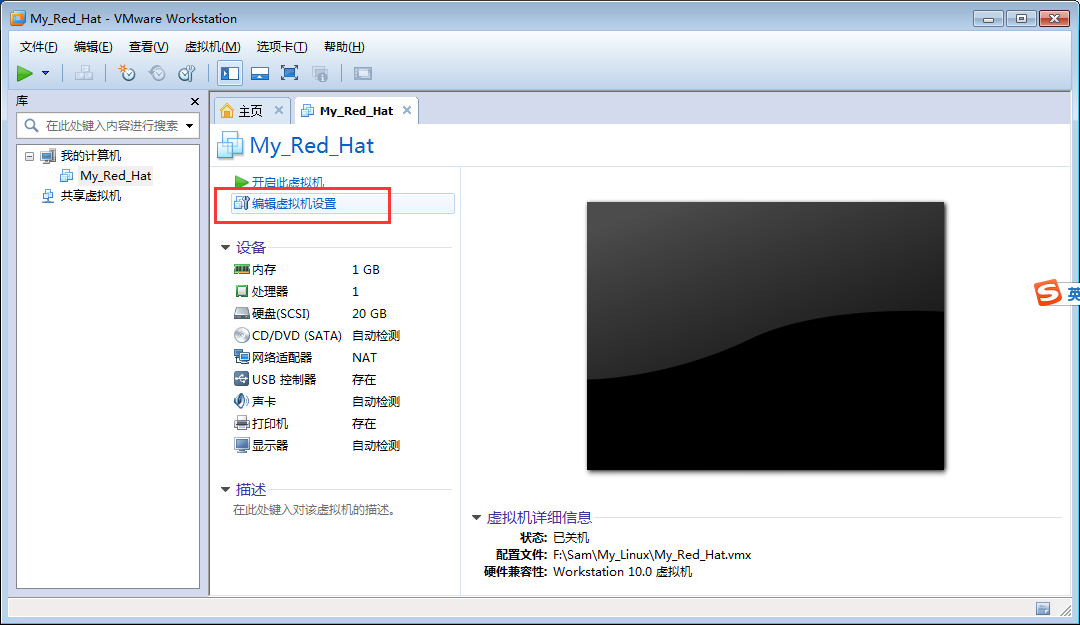Open the 文件(F) menu
1080x625 pixels.
click(x=38, y=47)
